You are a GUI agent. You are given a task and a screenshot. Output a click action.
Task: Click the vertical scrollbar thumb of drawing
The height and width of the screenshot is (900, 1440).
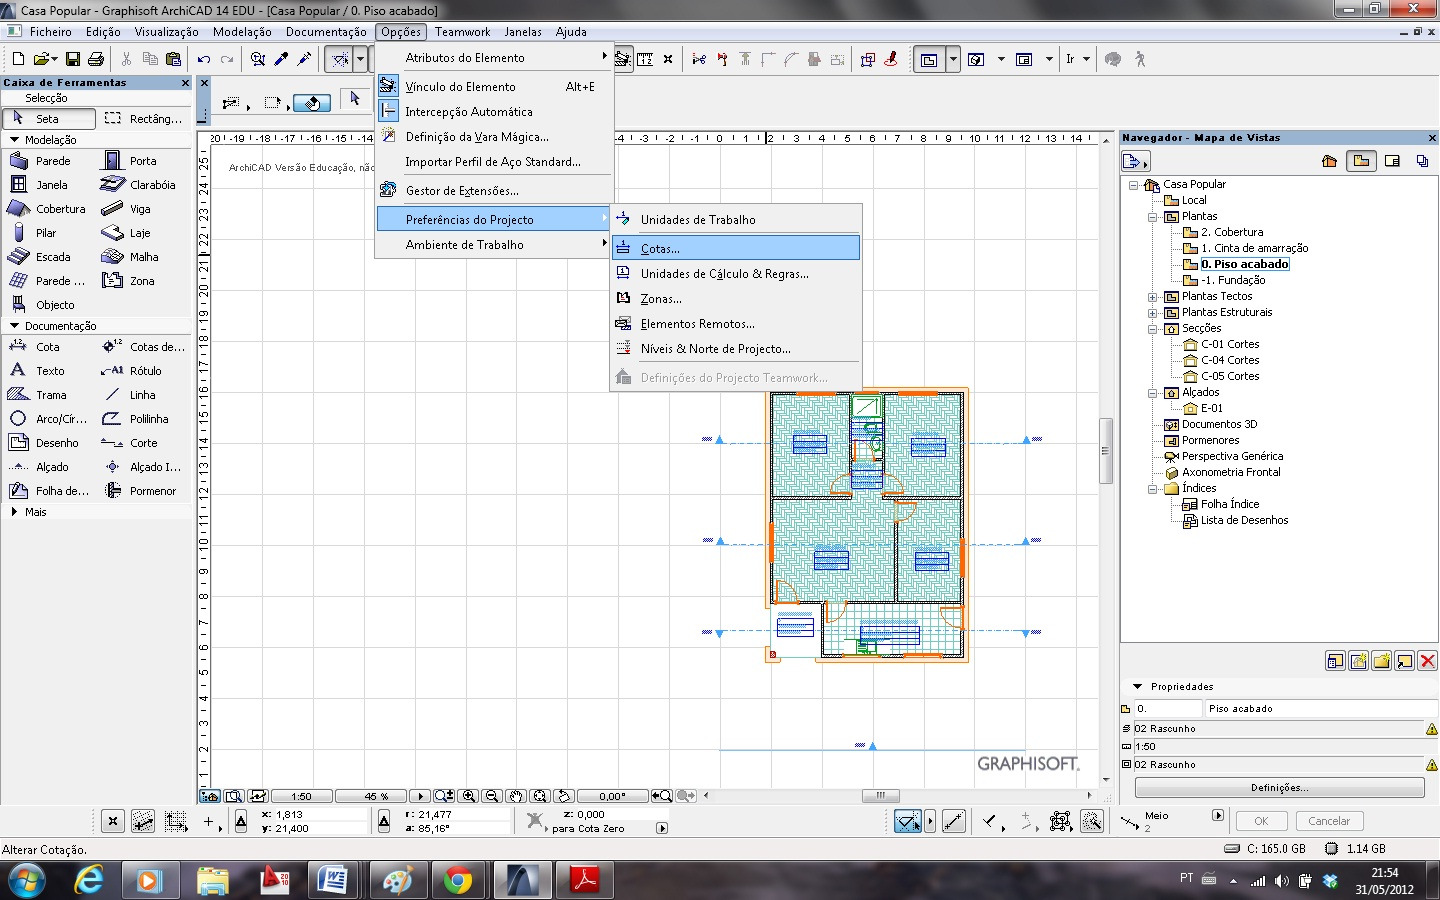click(1105, 450)
